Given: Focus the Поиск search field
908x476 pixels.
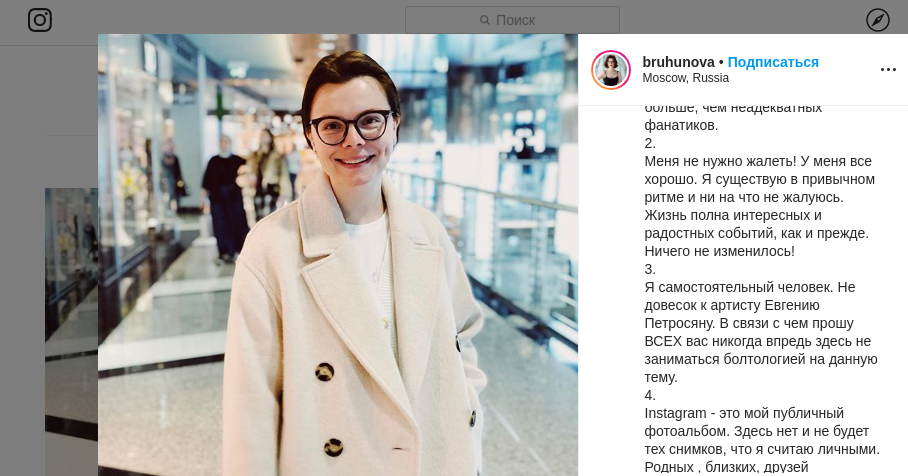Looking at the screenshot, I should click(x=512, y=20).
